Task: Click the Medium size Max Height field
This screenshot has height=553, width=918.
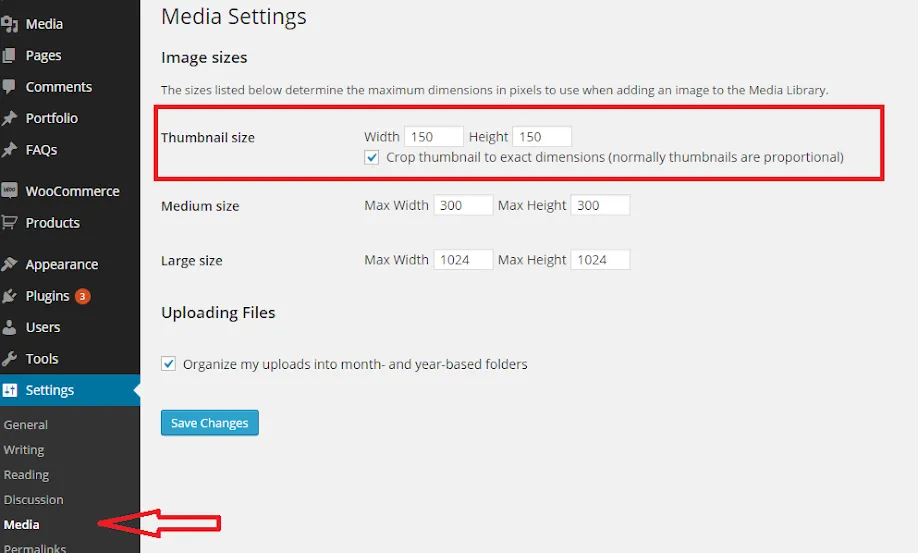Action: [x=600, y=205]
